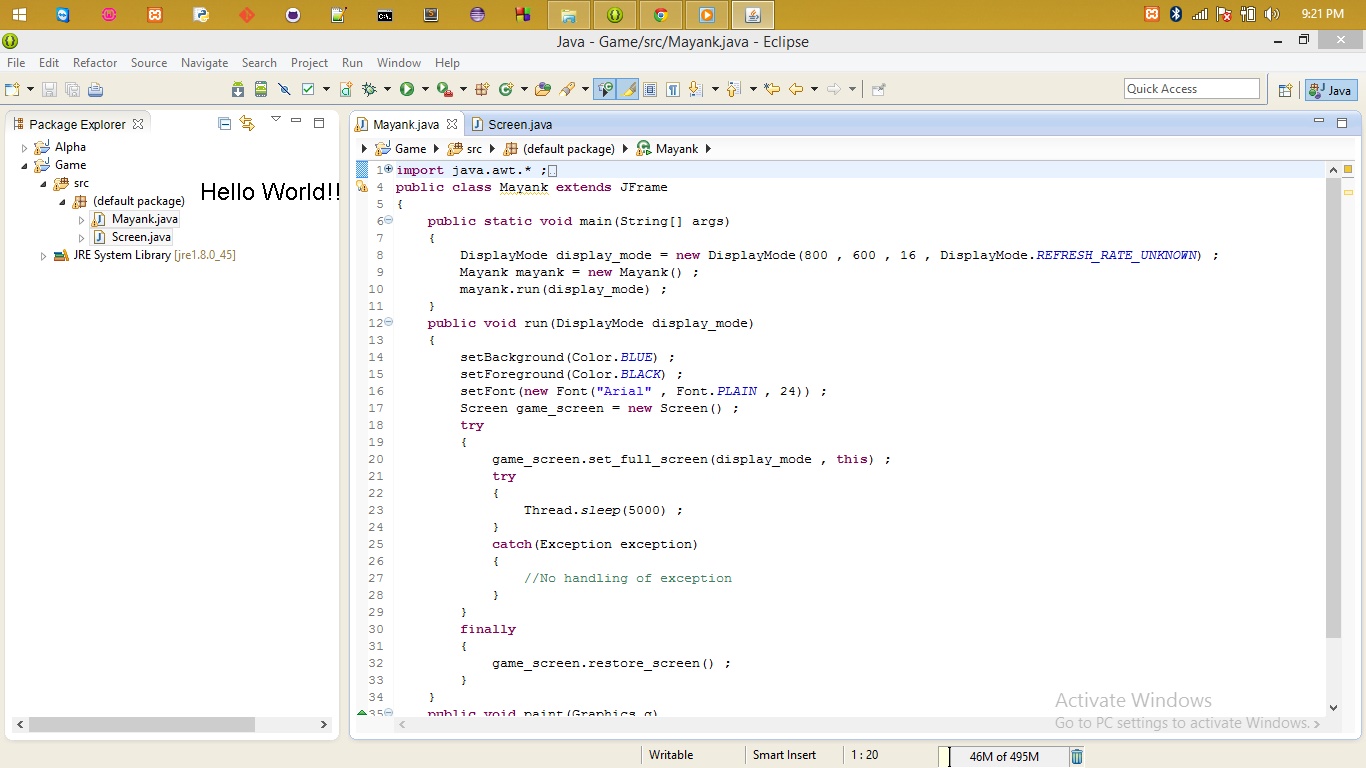The width and height of the screenshot is (1366, 768).
Task: Expand the JRE System Library node
Action: click(x=44, y=255)
